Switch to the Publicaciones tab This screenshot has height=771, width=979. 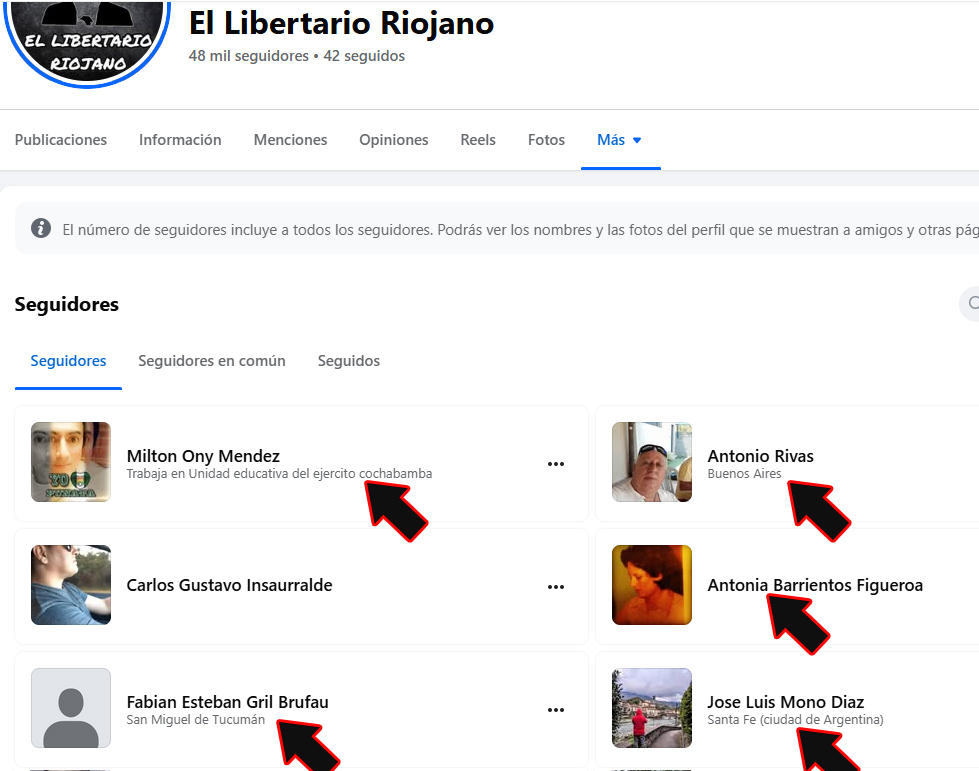tap(61, 140)
